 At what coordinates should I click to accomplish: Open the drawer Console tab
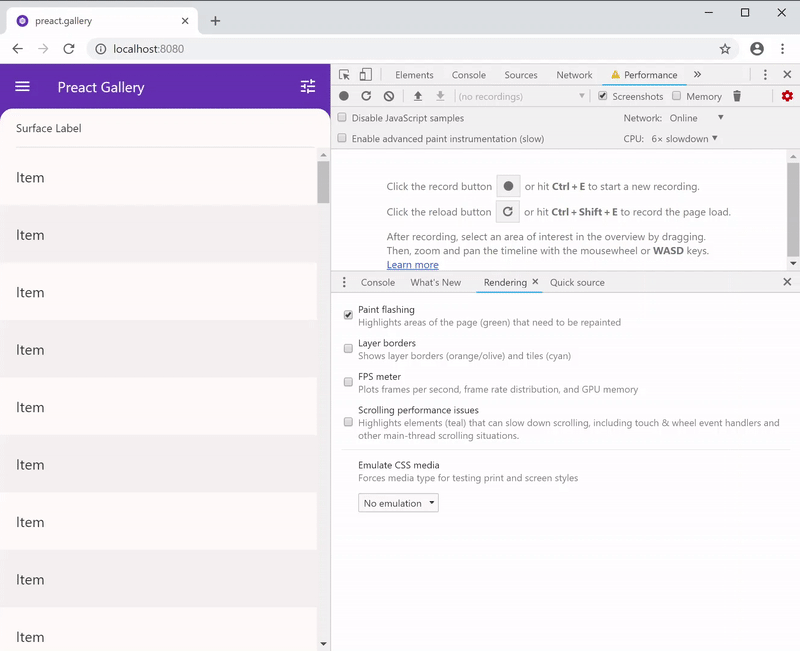tap(378, 282)
